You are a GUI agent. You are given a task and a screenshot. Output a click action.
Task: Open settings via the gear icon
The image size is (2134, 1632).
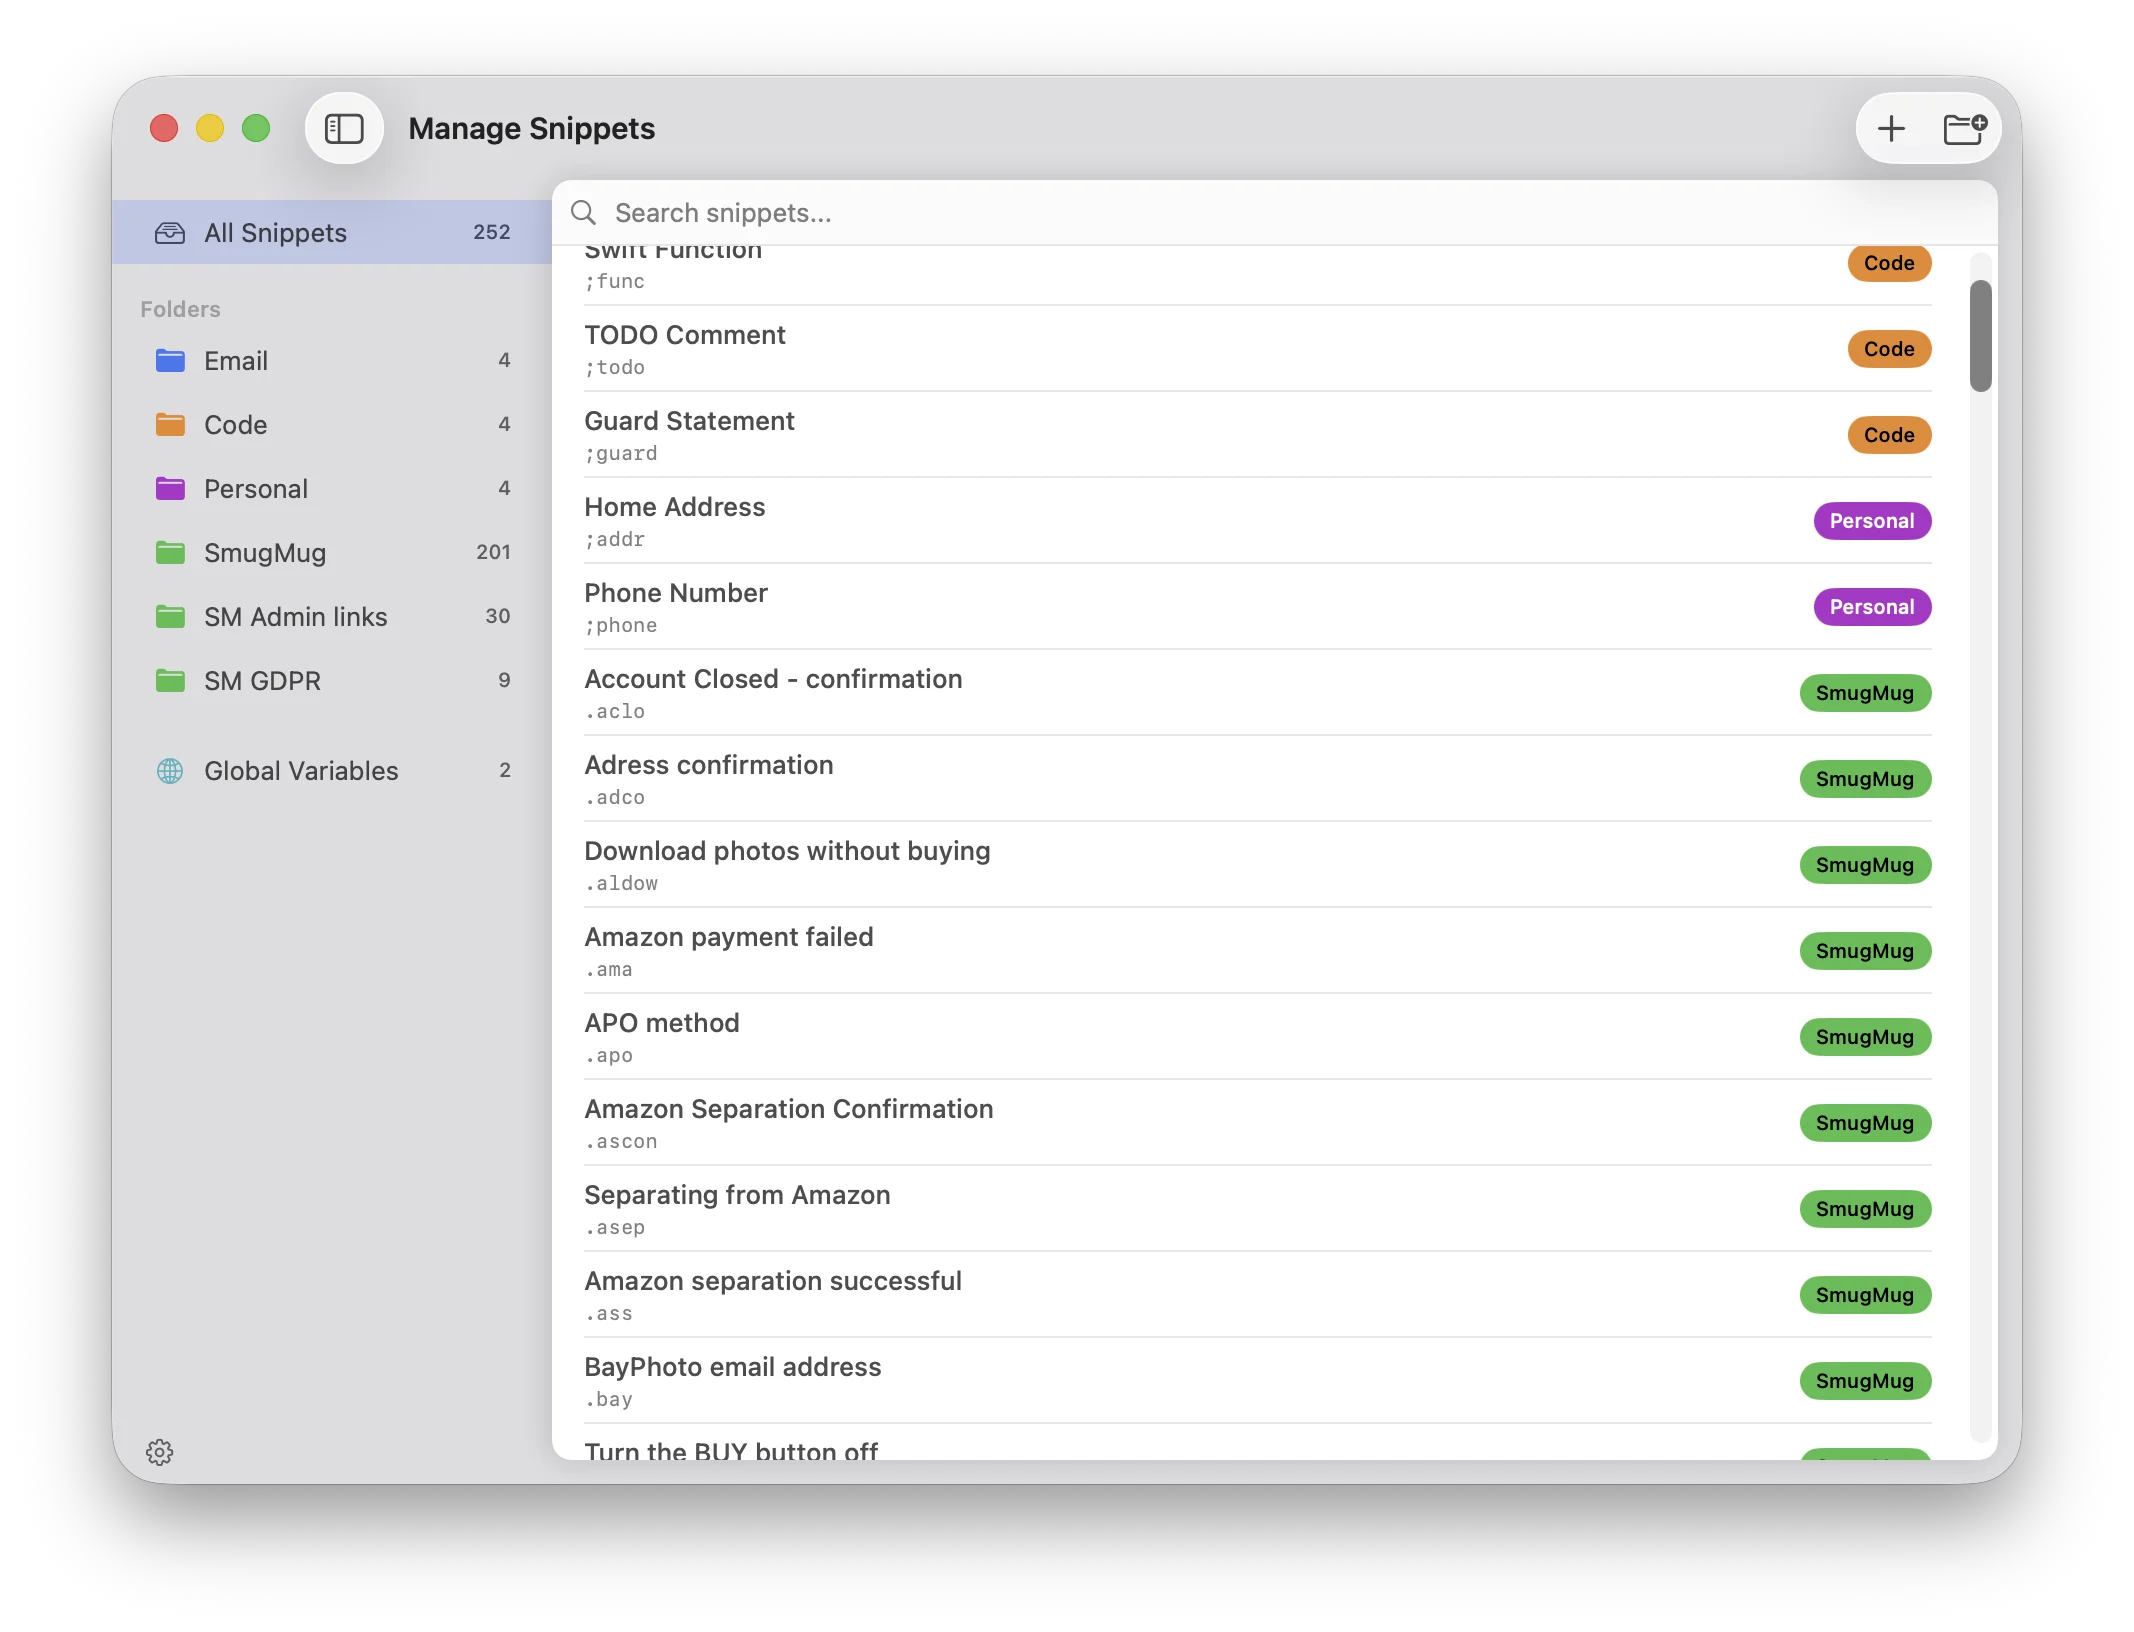point(160,1452)
